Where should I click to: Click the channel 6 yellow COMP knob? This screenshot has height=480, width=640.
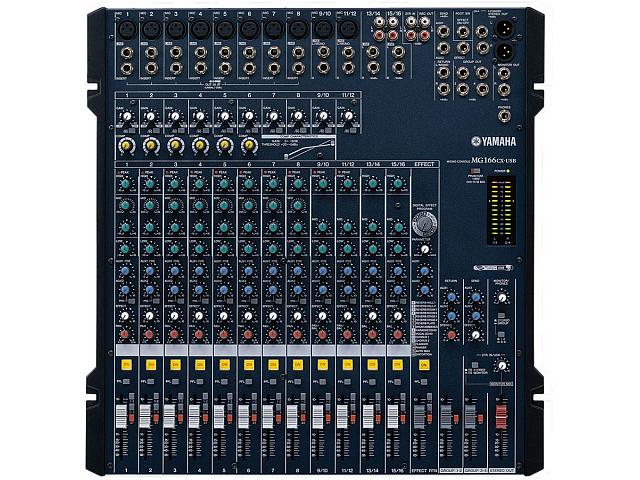[248, 145]
